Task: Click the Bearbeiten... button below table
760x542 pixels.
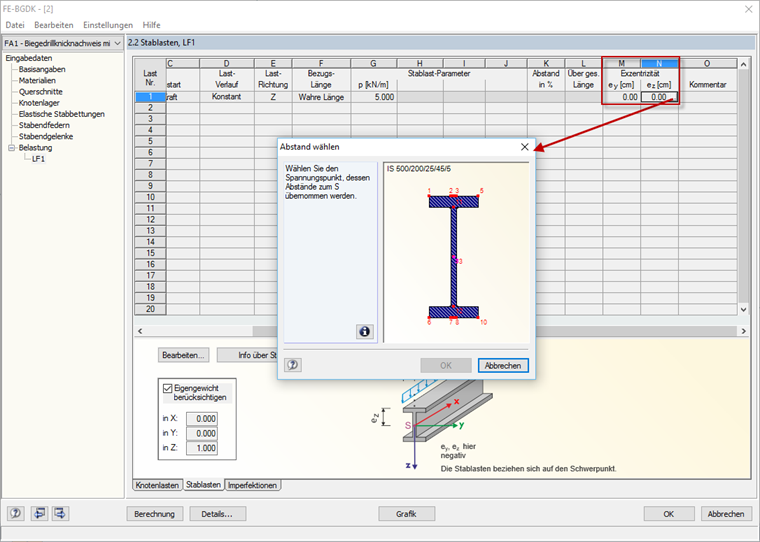Action: pyautogui.click(x=183, y=355)
